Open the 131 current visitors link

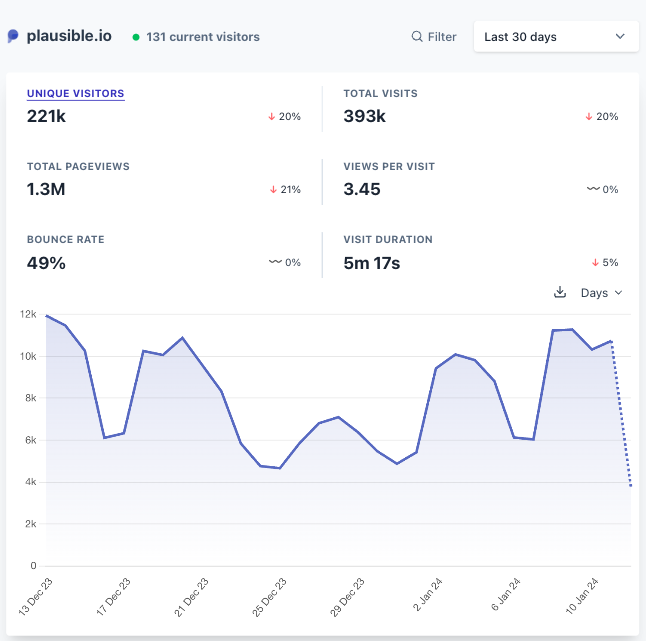(x=203, y=37)
